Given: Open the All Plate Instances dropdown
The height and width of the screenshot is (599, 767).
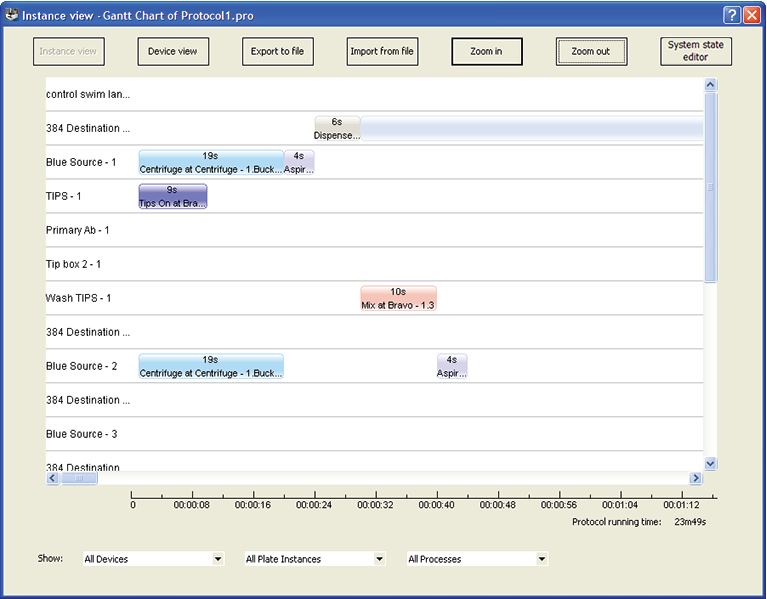Looking at the screenshot, I should click(x=379, y=559).
